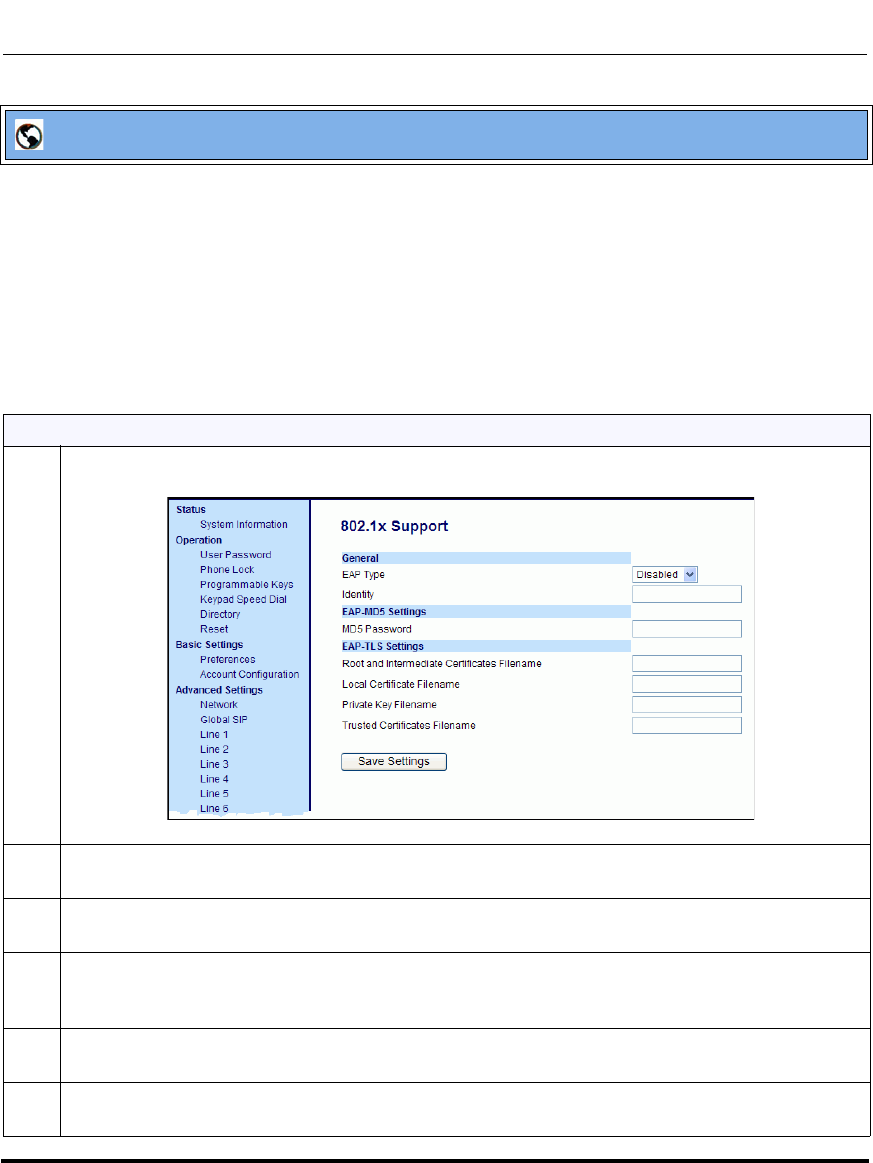This screenshot has height=1163, width=873.
Task: Click the Status section heading
Action: (191, 510)
